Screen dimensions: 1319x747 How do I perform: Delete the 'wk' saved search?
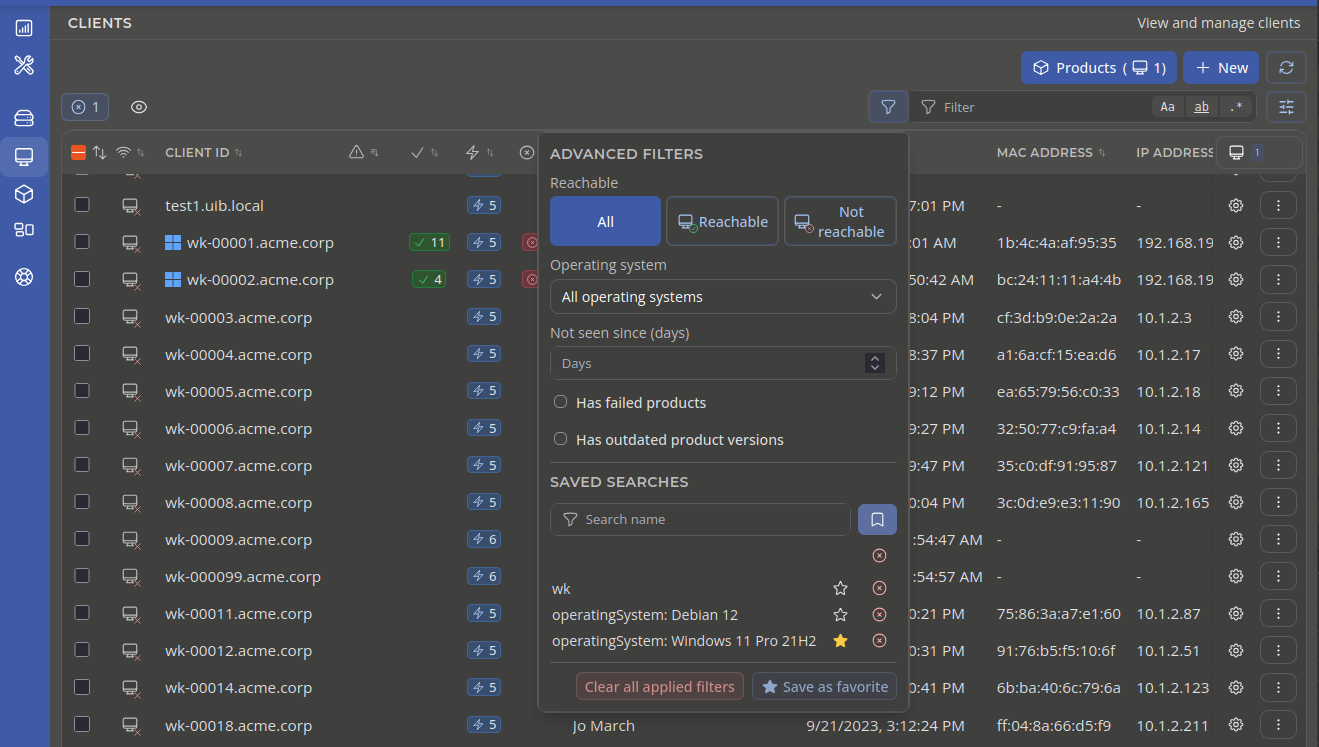pyautogui.click(x=879, y=589)
